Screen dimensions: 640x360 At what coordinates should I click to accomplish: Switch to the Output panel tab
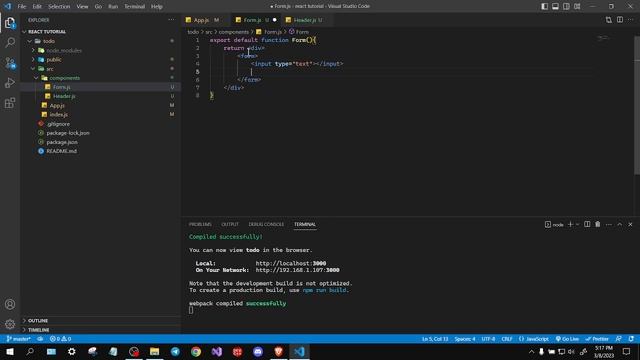pos(230,224)
